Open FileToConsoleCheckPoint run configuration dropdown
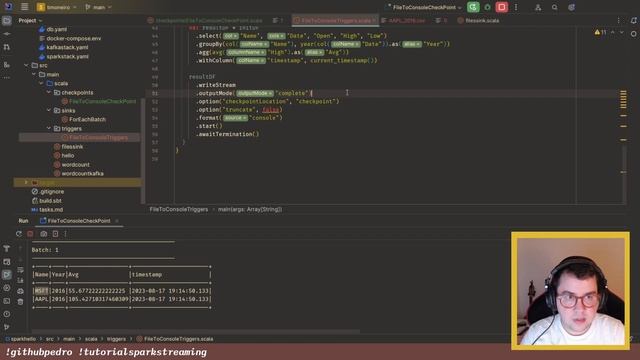Viewport: 640px width, 360px height. pos(423,7)
